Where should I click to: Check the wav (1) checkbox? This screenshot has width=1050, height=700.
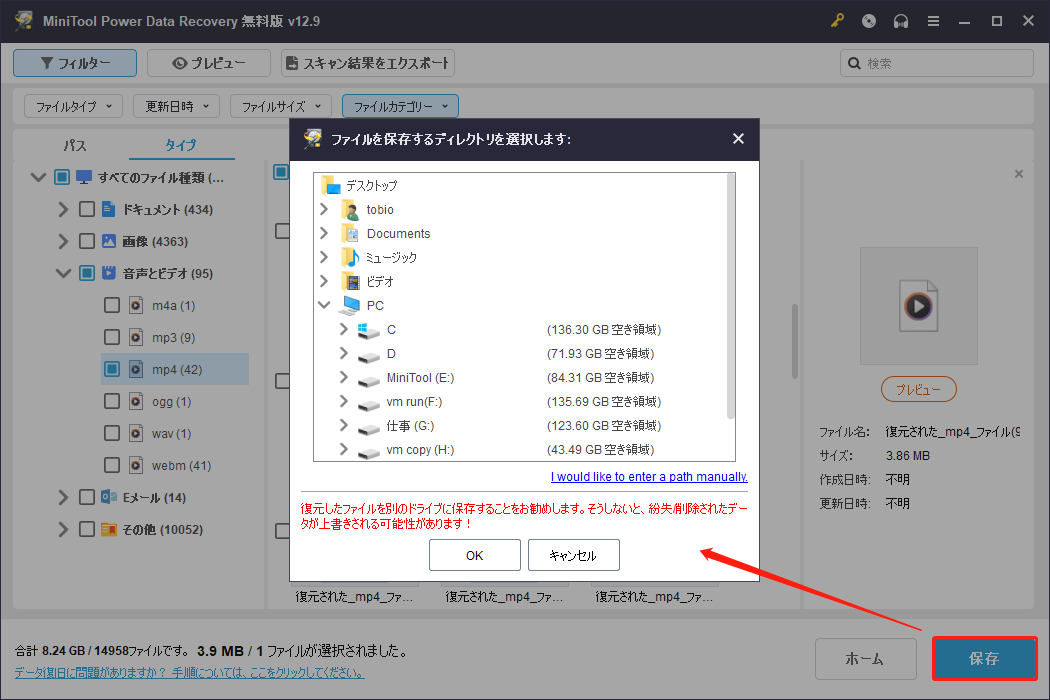coord(112,433)
